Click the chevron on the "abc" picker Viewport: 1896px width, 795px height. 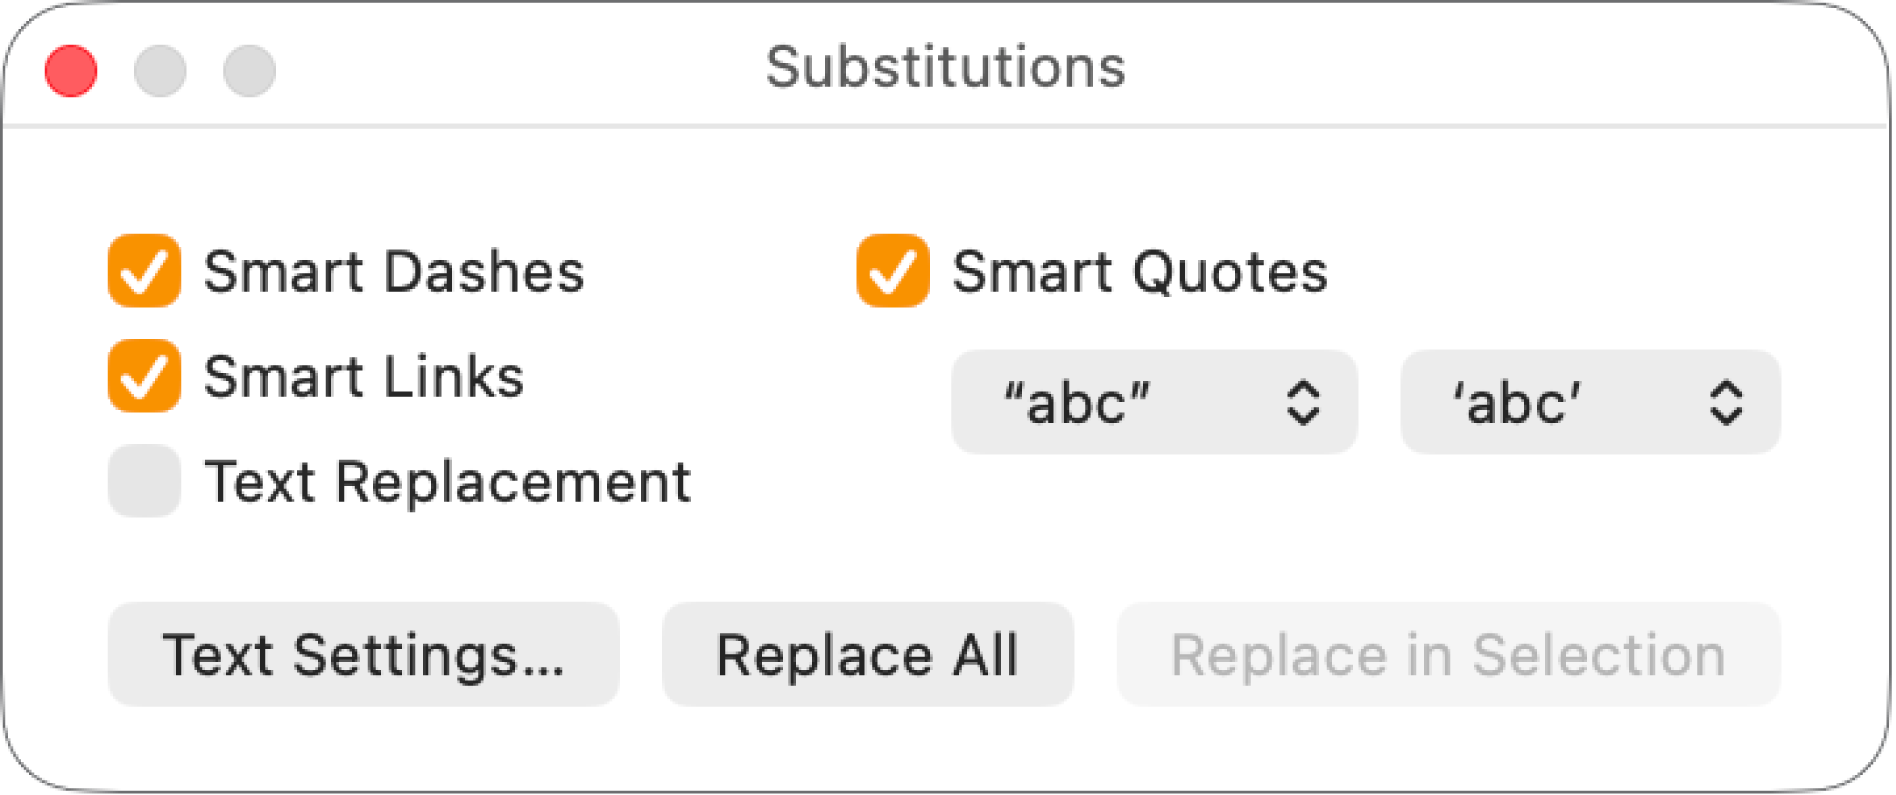click(1302, 402)
